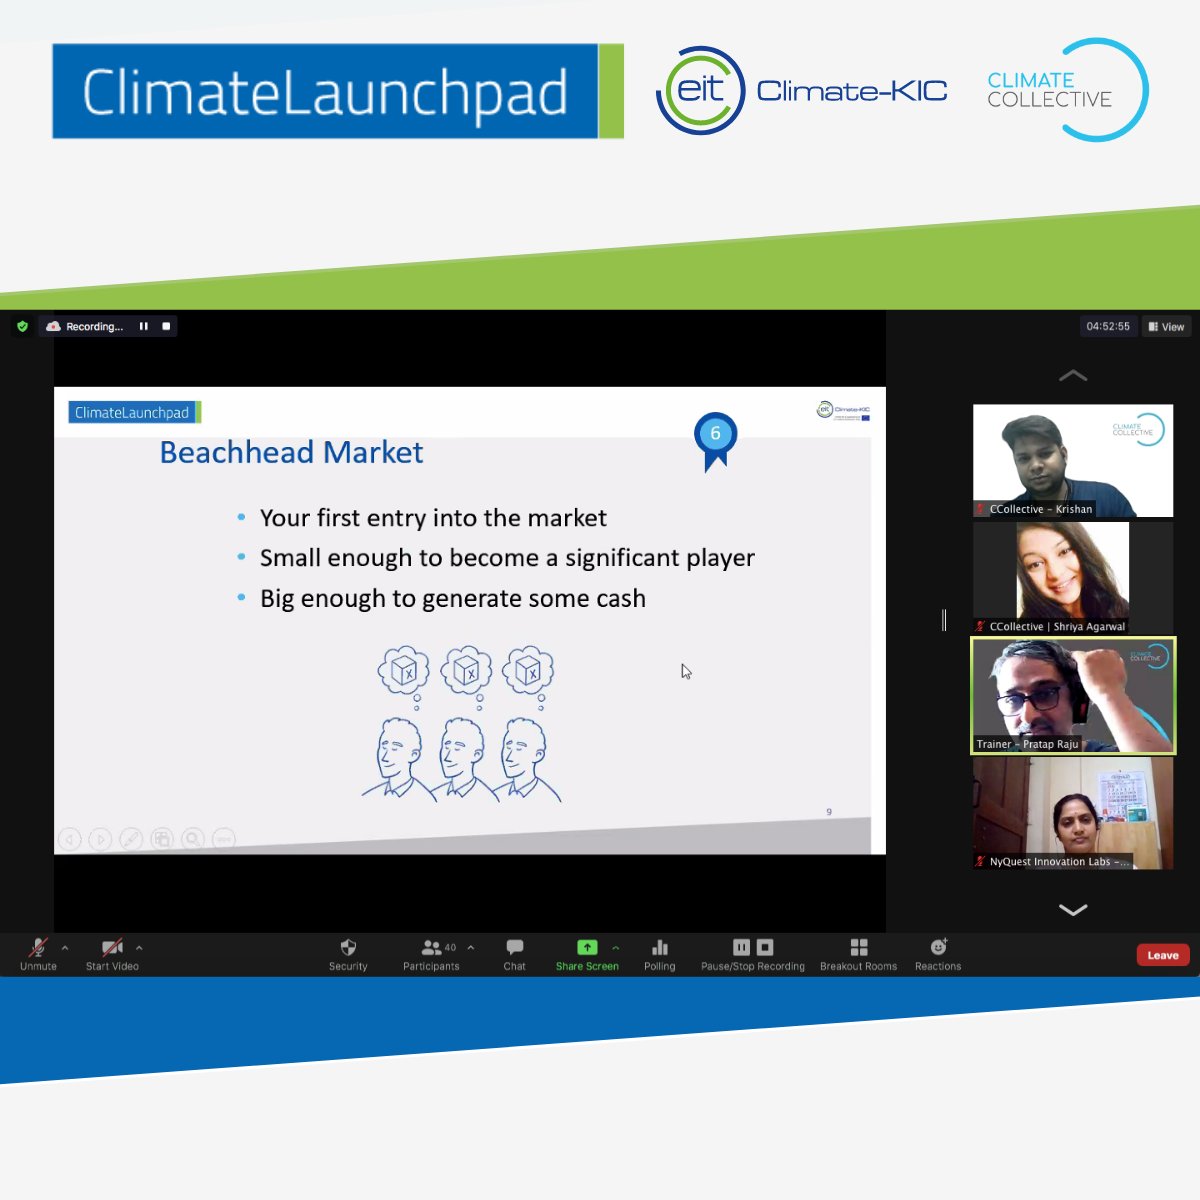The image size is (1200, 1200).
Task: Open slideshow more options ellipsis
Action: (224, 839)
